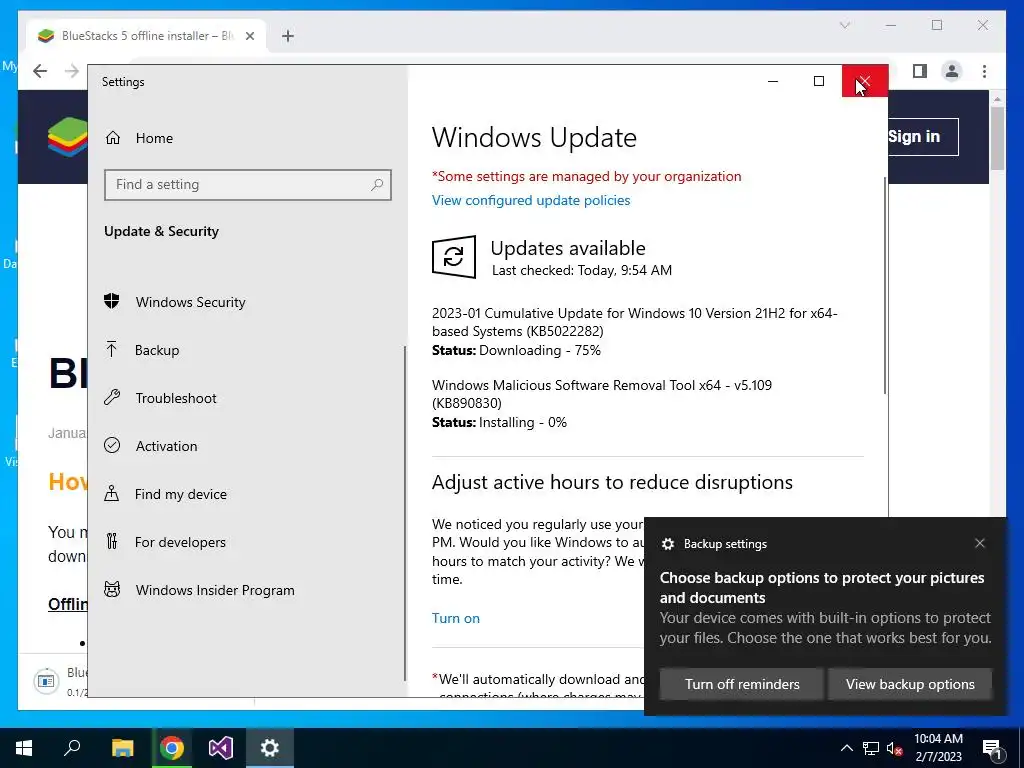Click the Malicious Software Removal Tool entry
This screenshot has height=768, width=1024.
click(601, 394)
